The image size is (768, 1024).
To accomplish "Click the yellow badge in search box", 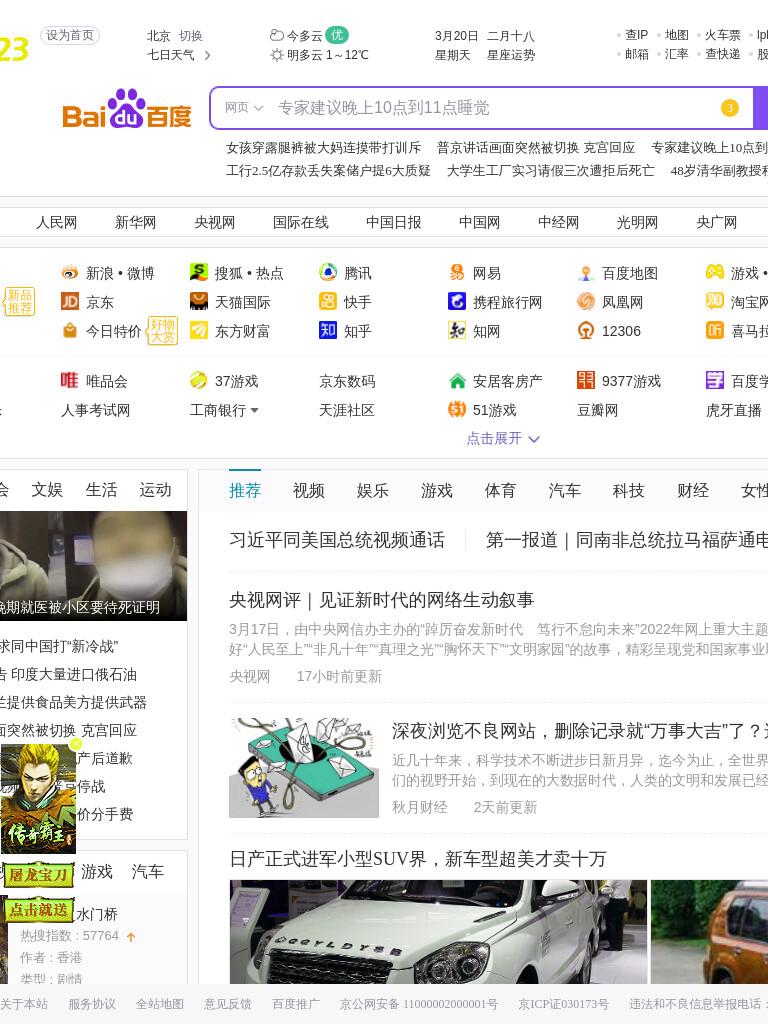I will [729, 108].
